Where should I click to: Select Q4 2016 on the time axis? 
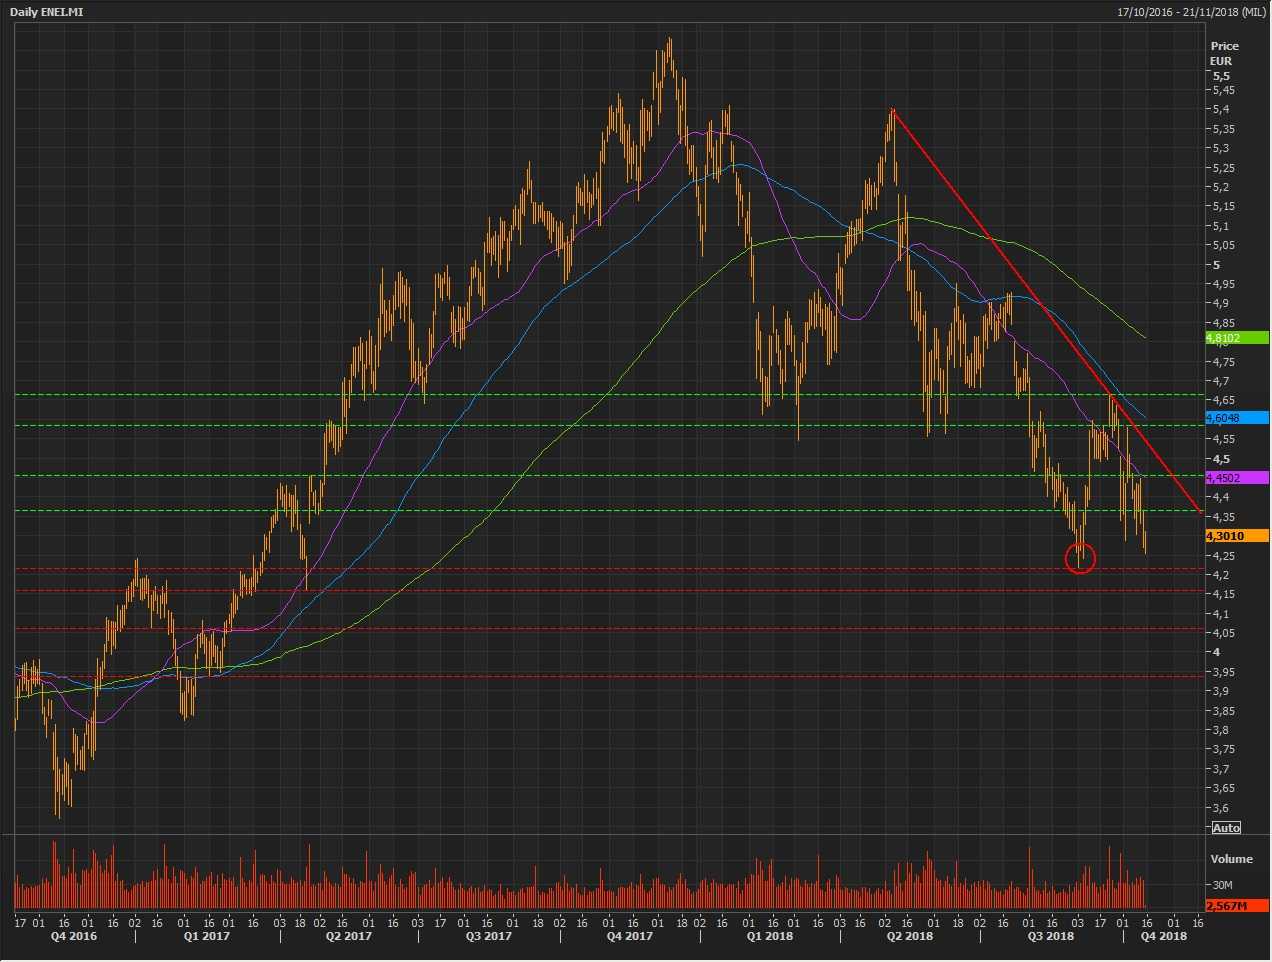(74, 936)
